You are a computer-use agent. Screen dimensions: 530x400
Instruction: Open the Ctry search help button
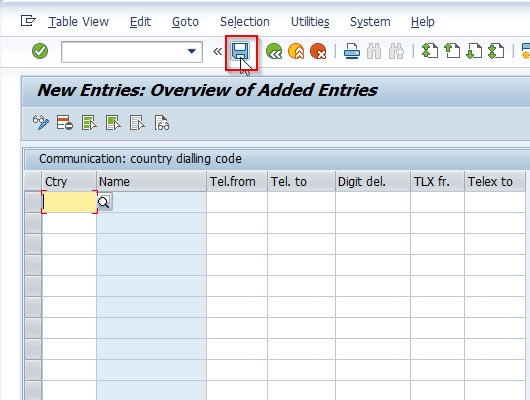pyautogui.click(x=104, y=202)
